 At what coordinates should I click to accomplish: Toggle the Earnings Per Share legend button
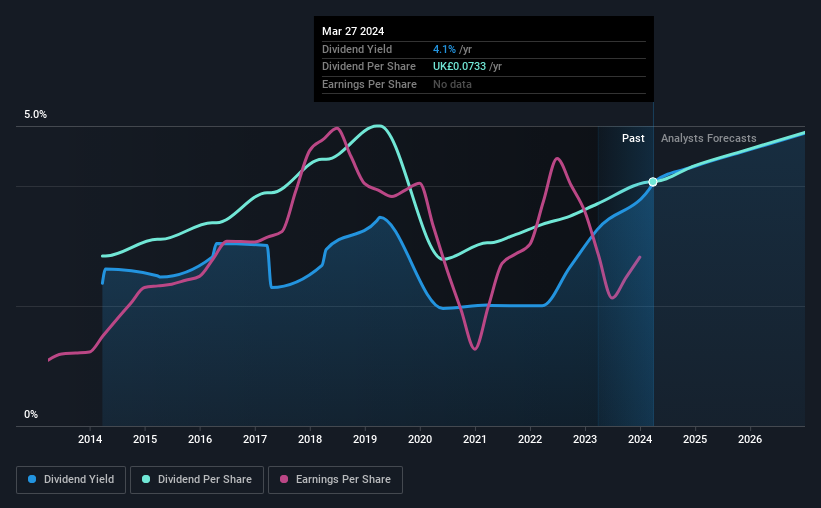[335, 480]
